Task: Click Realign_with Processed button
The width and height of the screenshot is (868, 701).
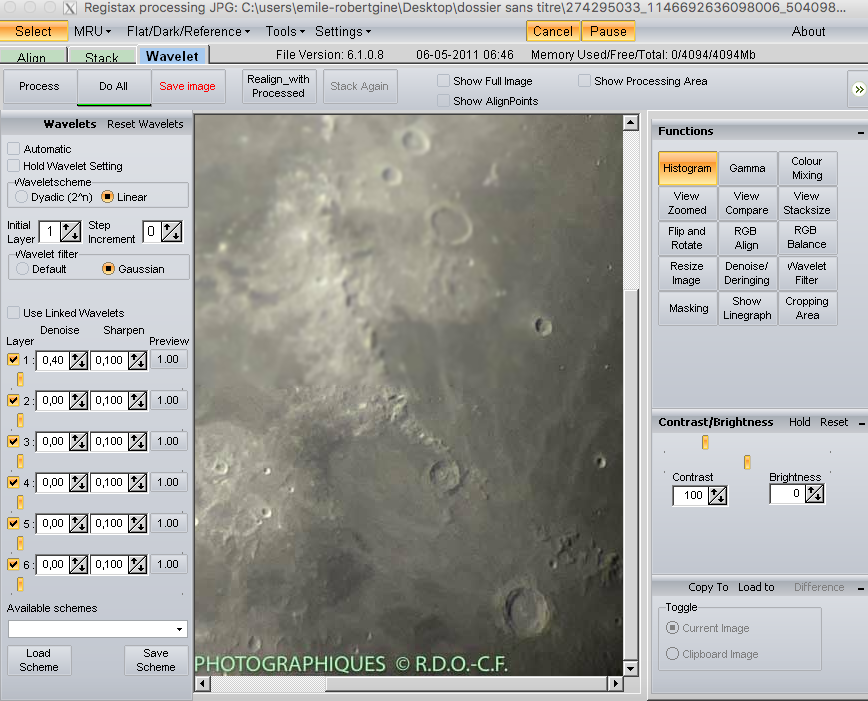Action: (278, 86)
